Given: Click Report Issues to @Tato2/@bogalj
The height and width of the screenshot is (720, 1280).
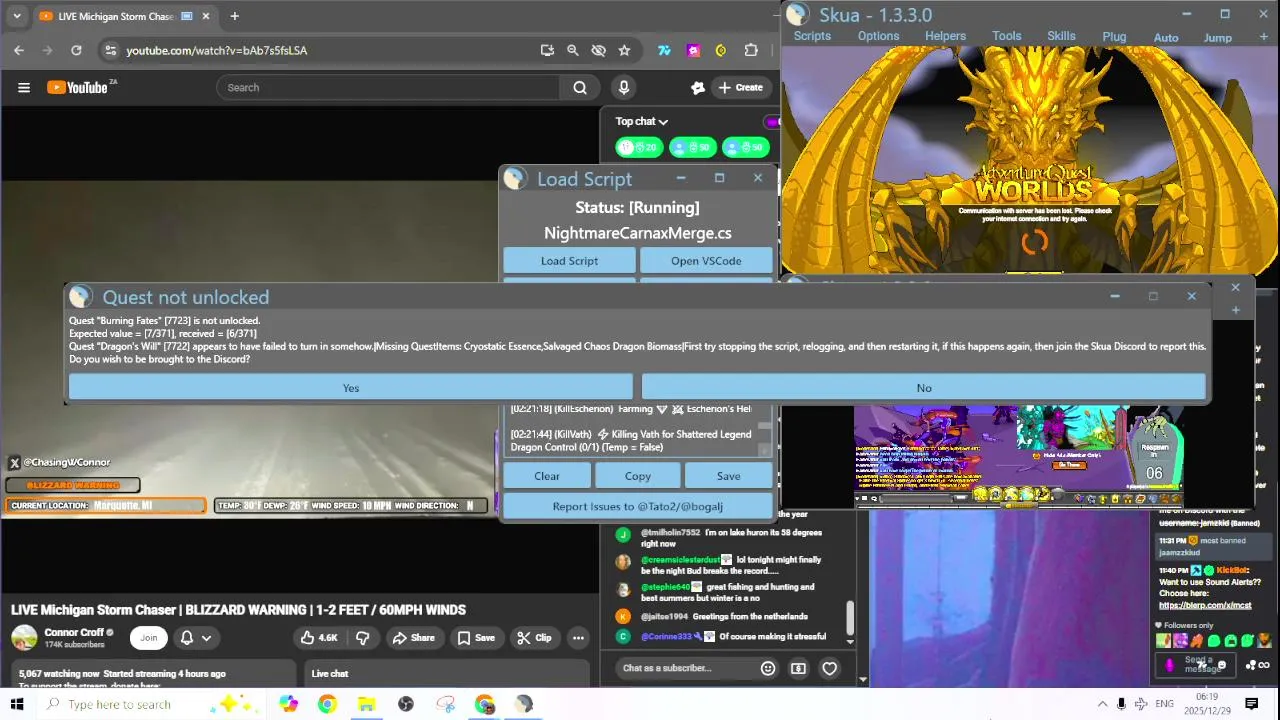Looking at the screenshot, I should tap(638, 506).
